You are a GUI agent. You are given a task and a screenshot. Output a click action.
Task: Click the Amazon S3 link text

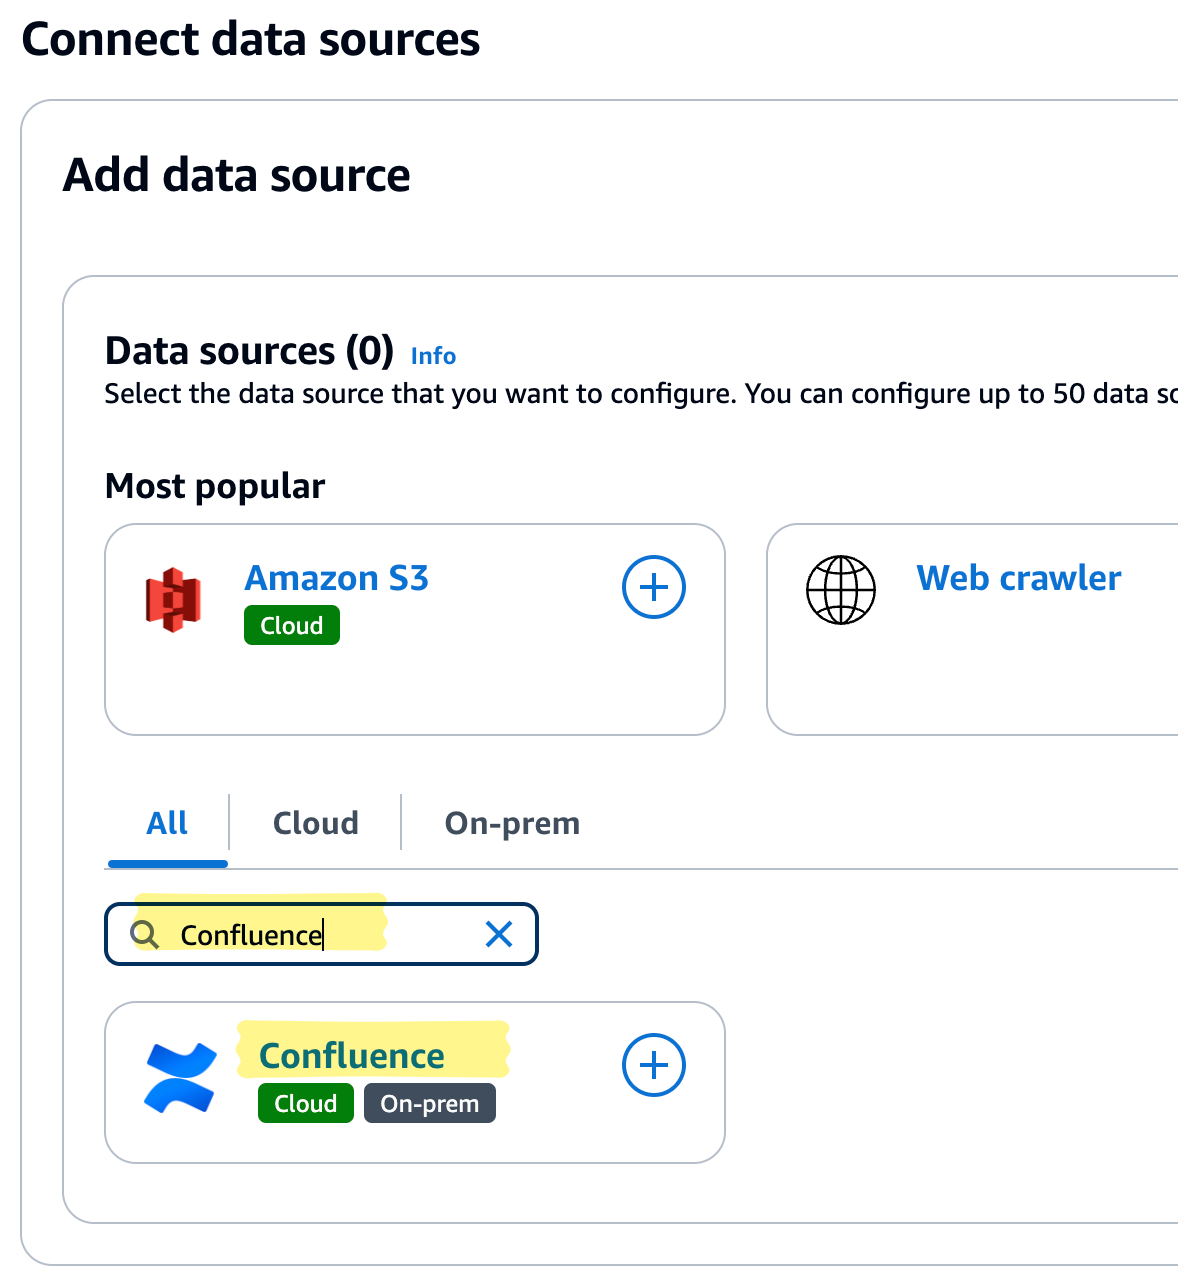coord(336,578)
